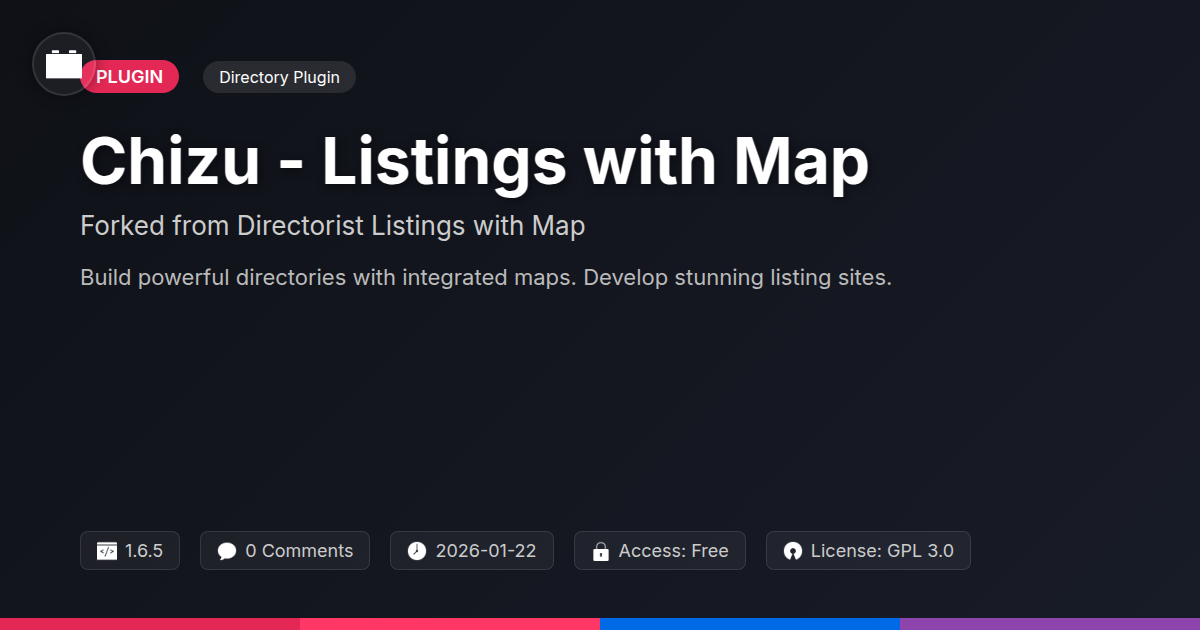1200x630 pixels.
Task: Select the 2026-01-22 date text
Action: [x=486, y=551]
